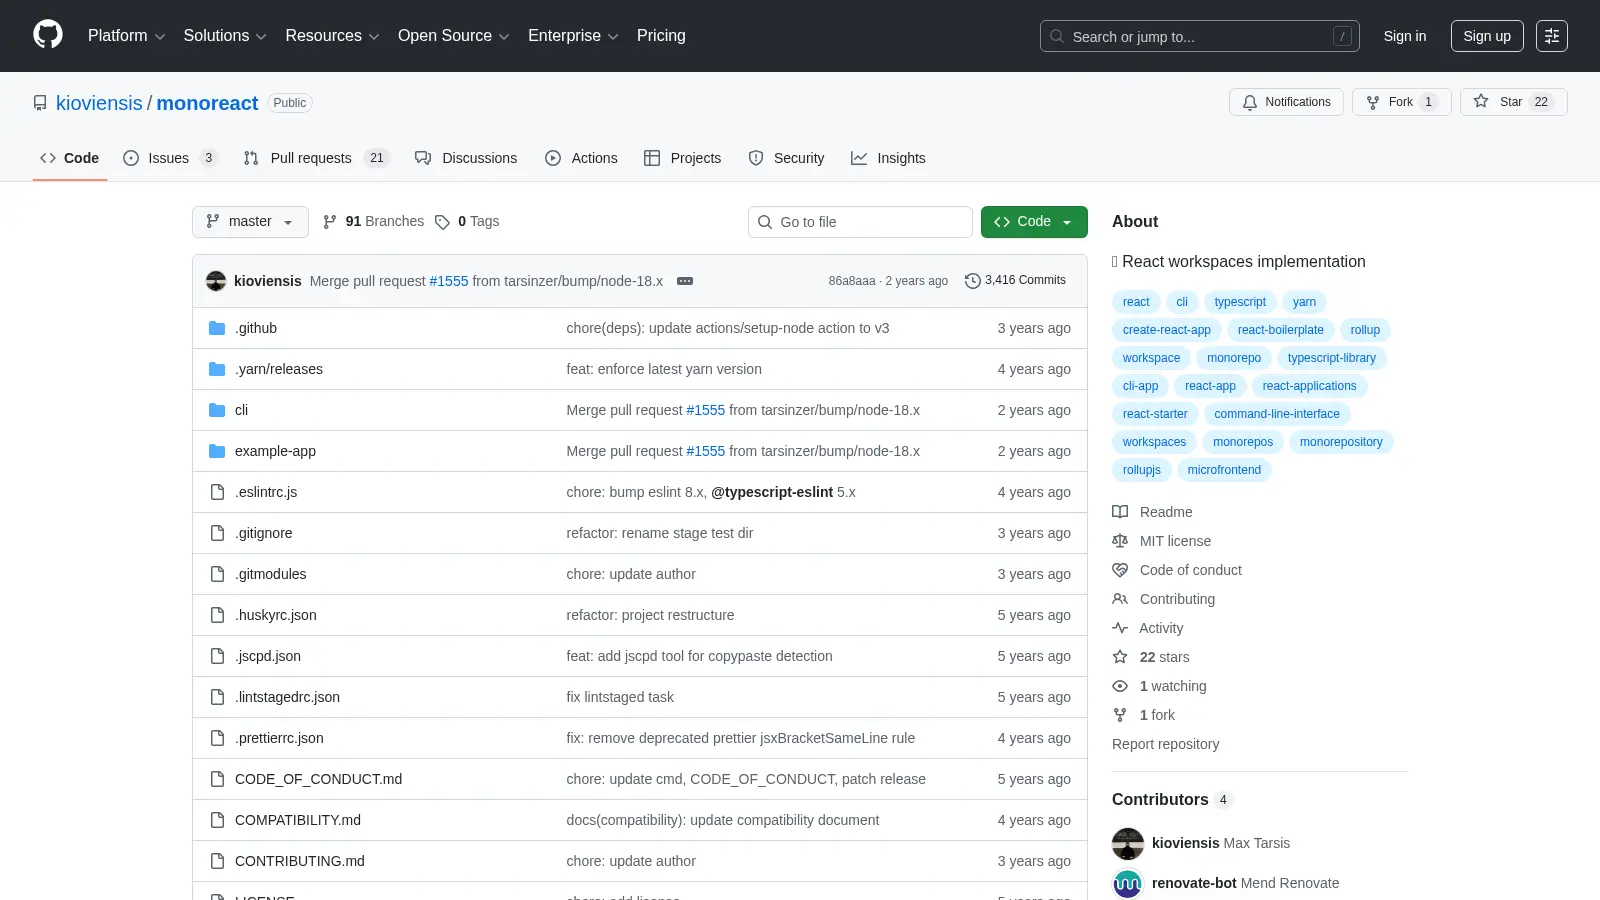This screenshot has height=900, width=1600.
Task: Open the Pull requests tab
Action: 316,158
